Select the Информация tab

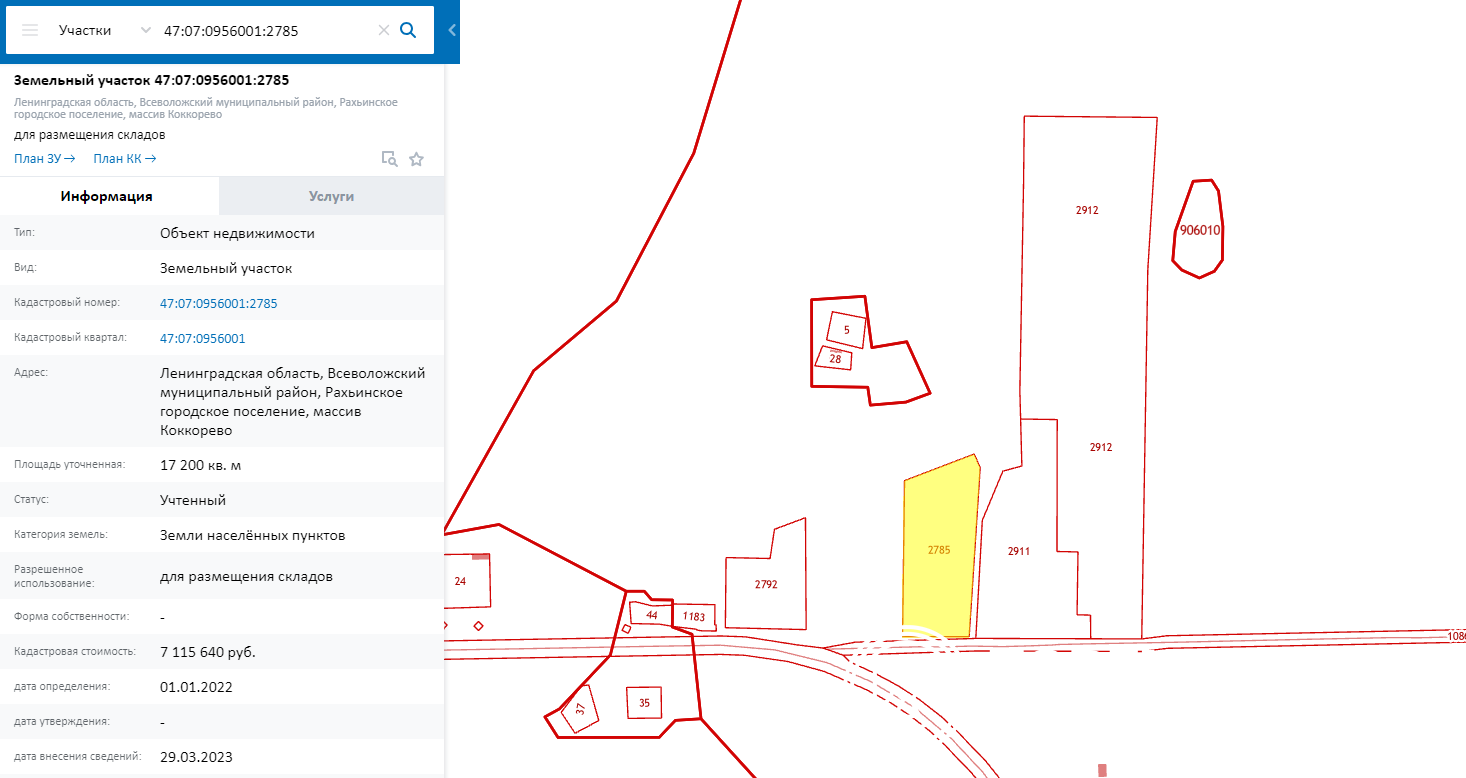click(x=107, y=196)
